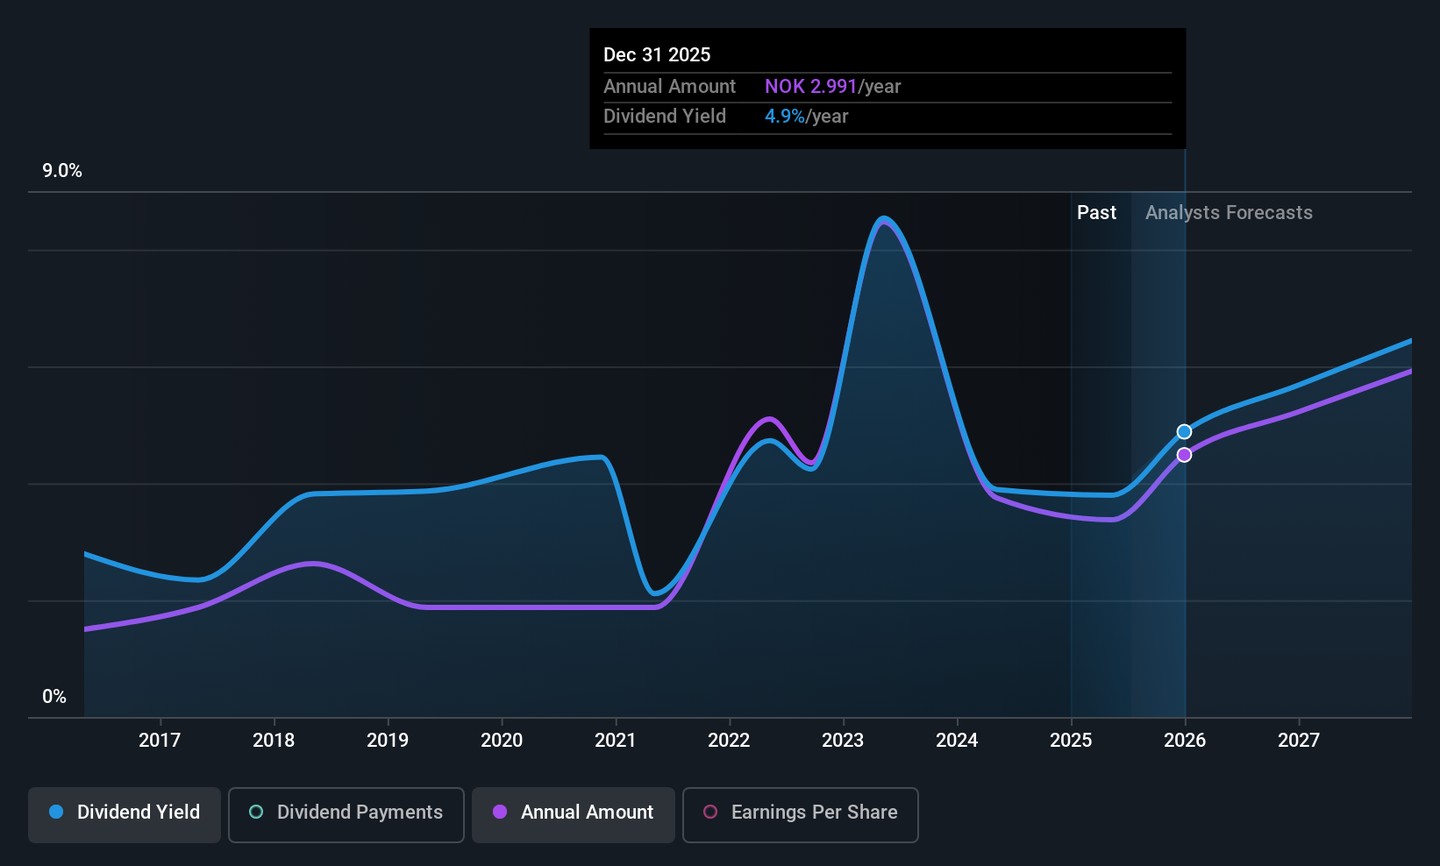Click the Earnings Per Share legend circle
The width and height of the screenshot is (1440, 866).
coord(710,812)
